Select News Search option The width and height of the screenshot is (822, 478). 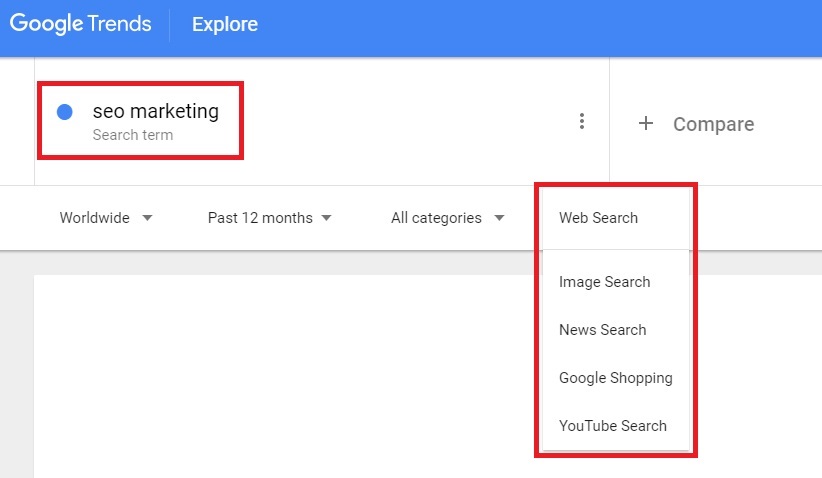(603, 330)
